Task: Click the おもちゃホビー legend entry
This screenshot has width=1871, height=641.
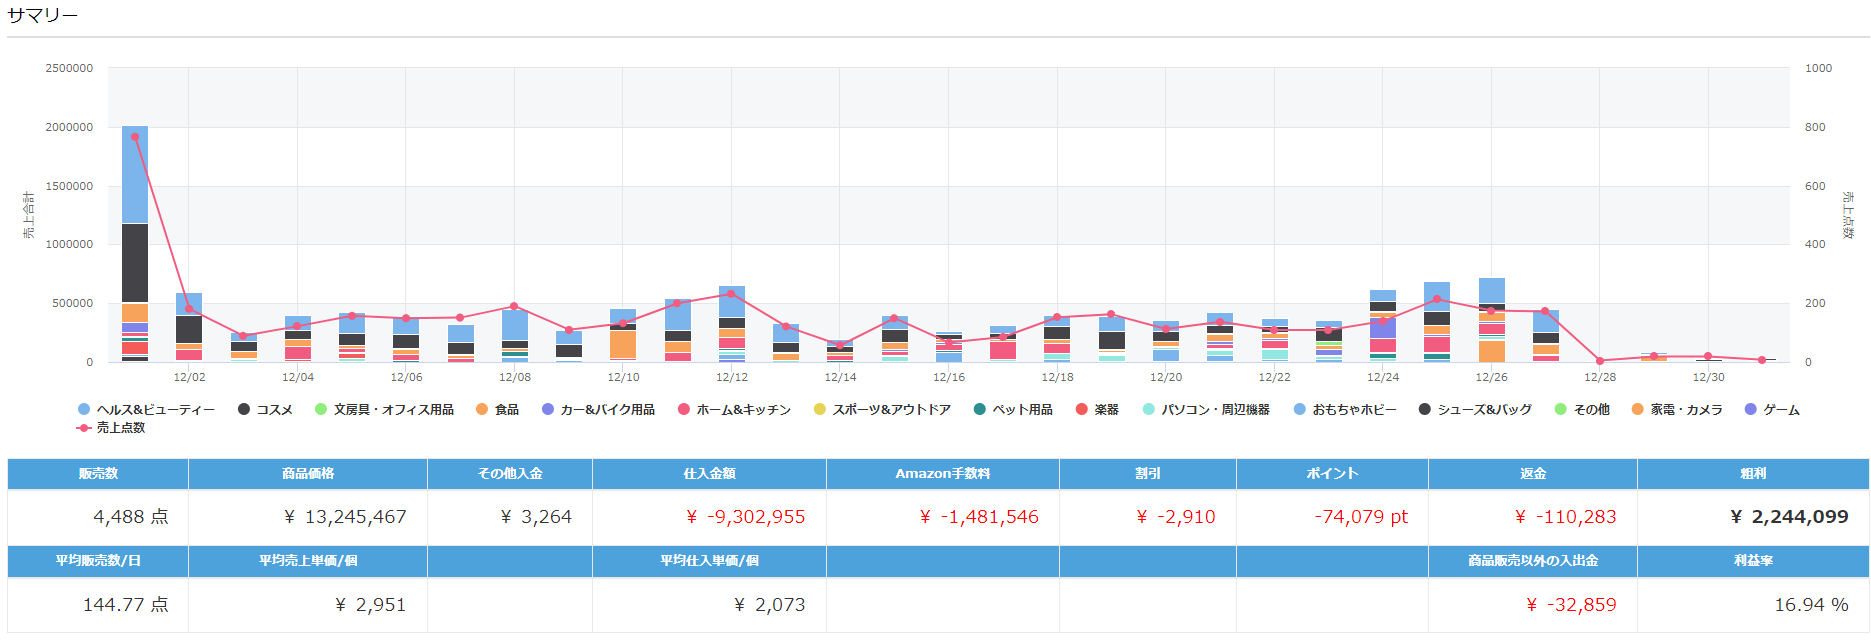Action: click(1345, 410)
